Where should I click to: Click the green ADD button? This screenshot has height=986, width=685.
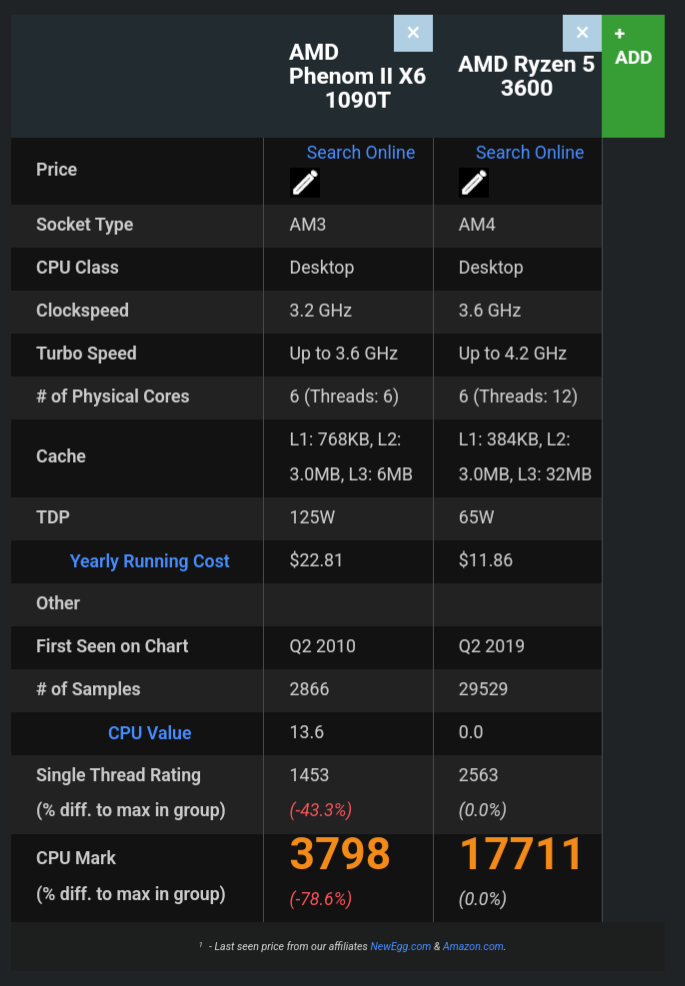633,76
